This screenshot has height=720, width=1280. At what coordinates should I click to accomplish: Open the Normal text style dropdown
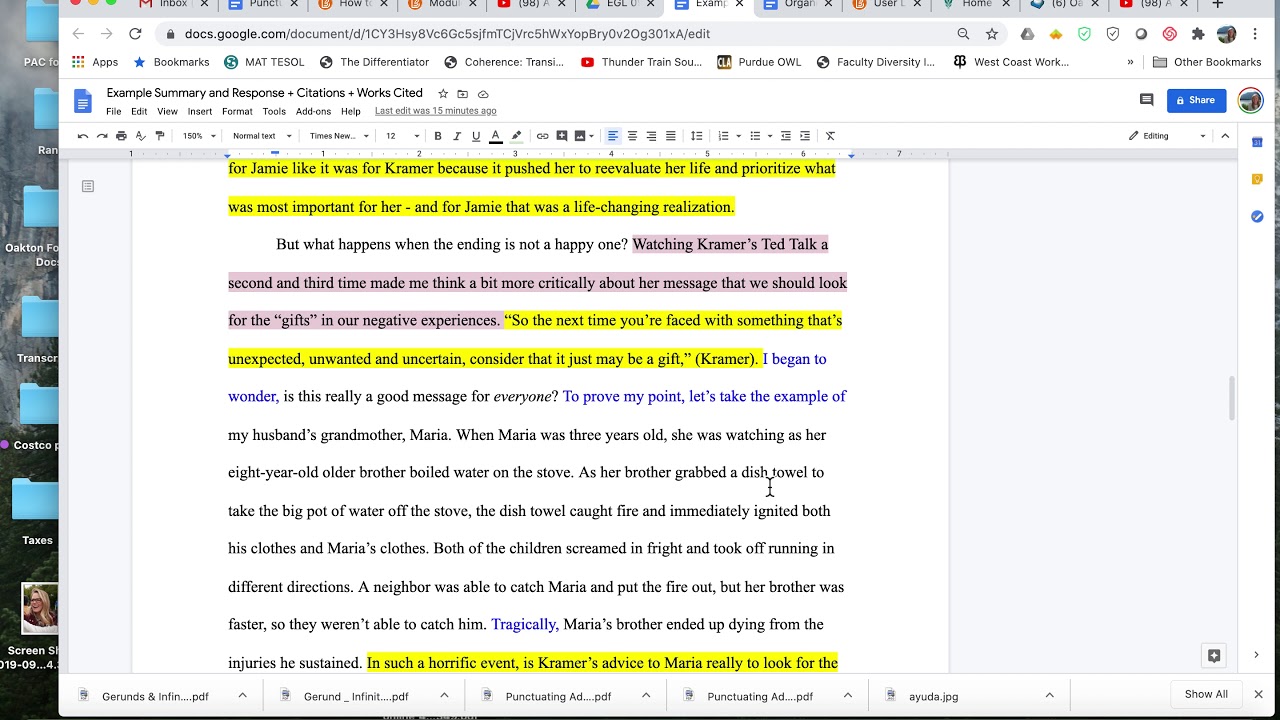click(262, 136)
